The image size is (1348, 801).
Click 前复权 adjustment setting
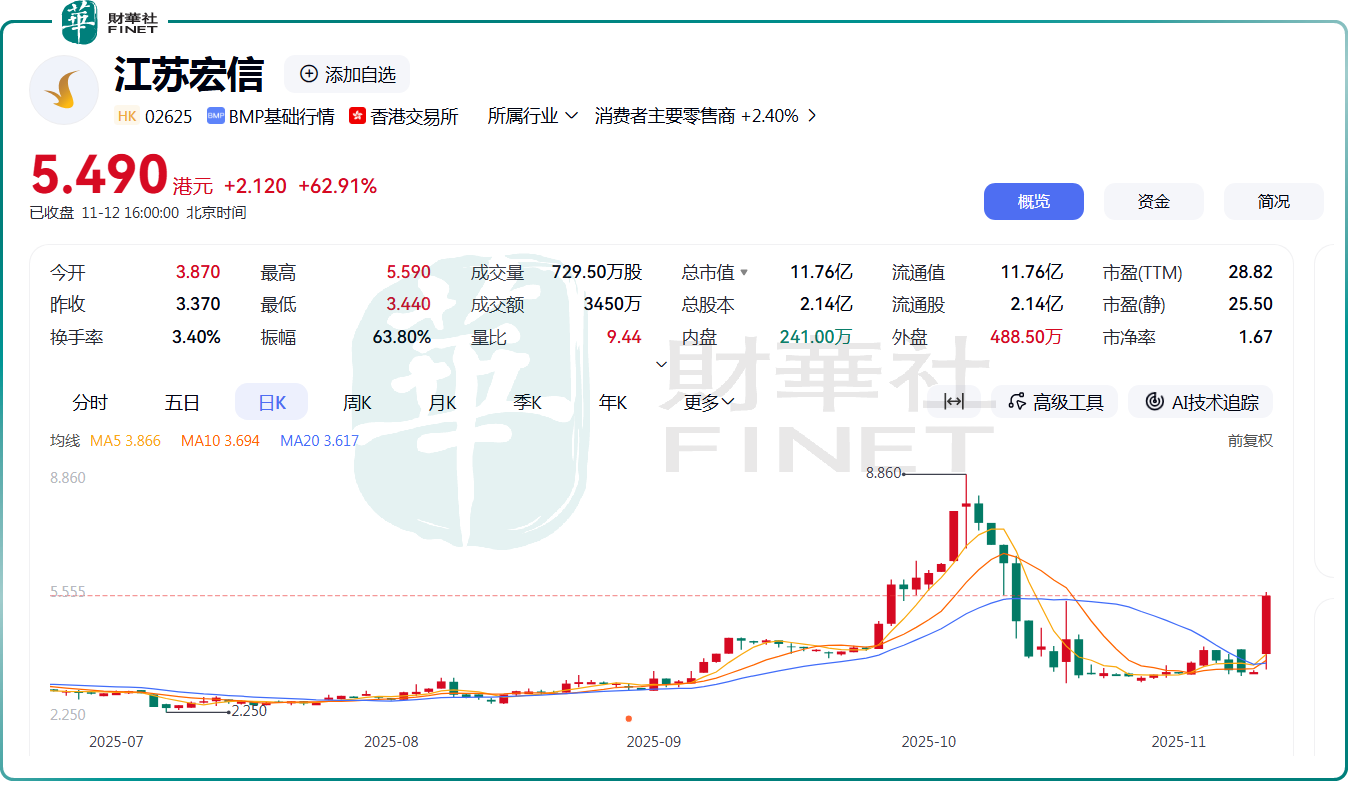click(x=1250, y=440)
